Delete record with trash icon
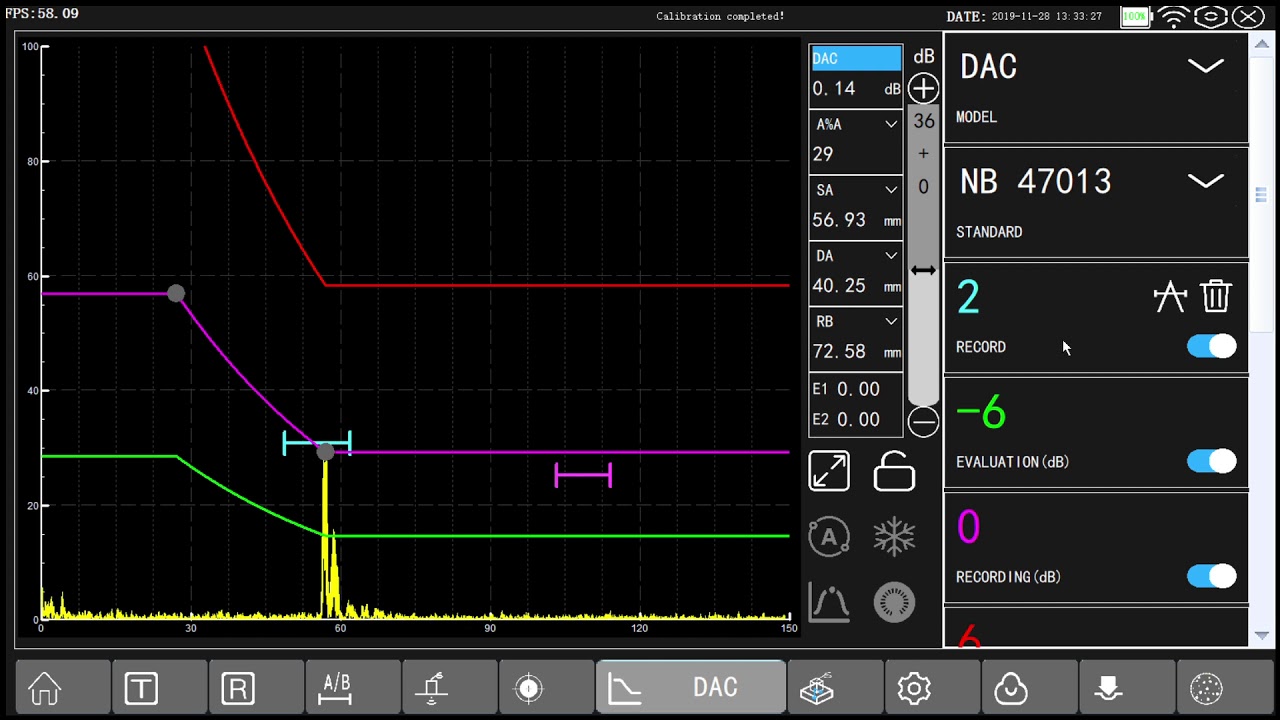Image resolution: width=1280 pixels, height=720 pixels. pyautogui.click(x=1216, y=296)
